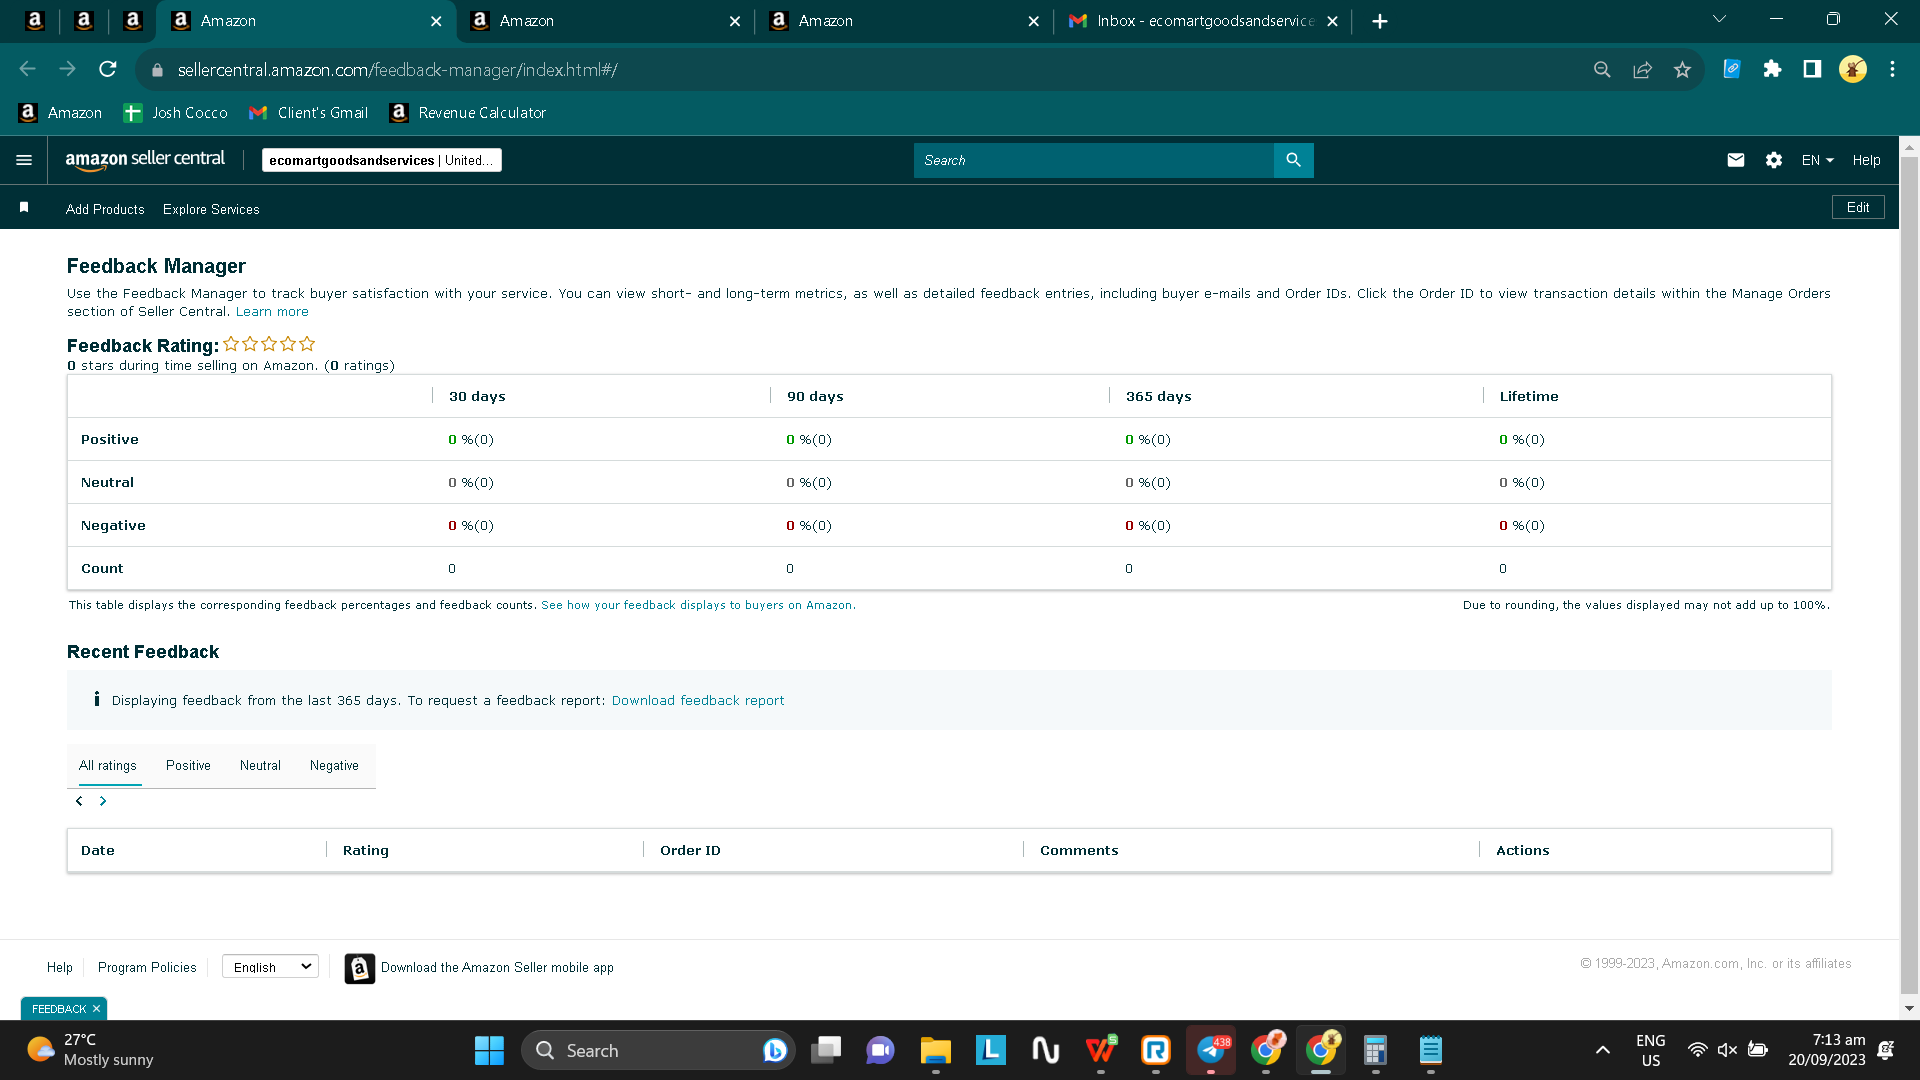
Task: Open the Chrome three-dot menu
Action: [1892, 69]
